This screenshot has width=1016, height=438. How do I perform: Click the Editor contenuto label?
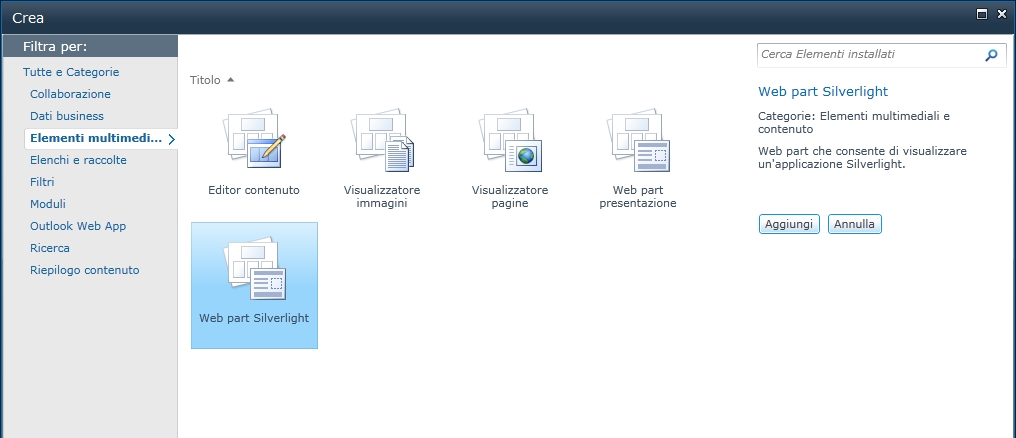254,190
